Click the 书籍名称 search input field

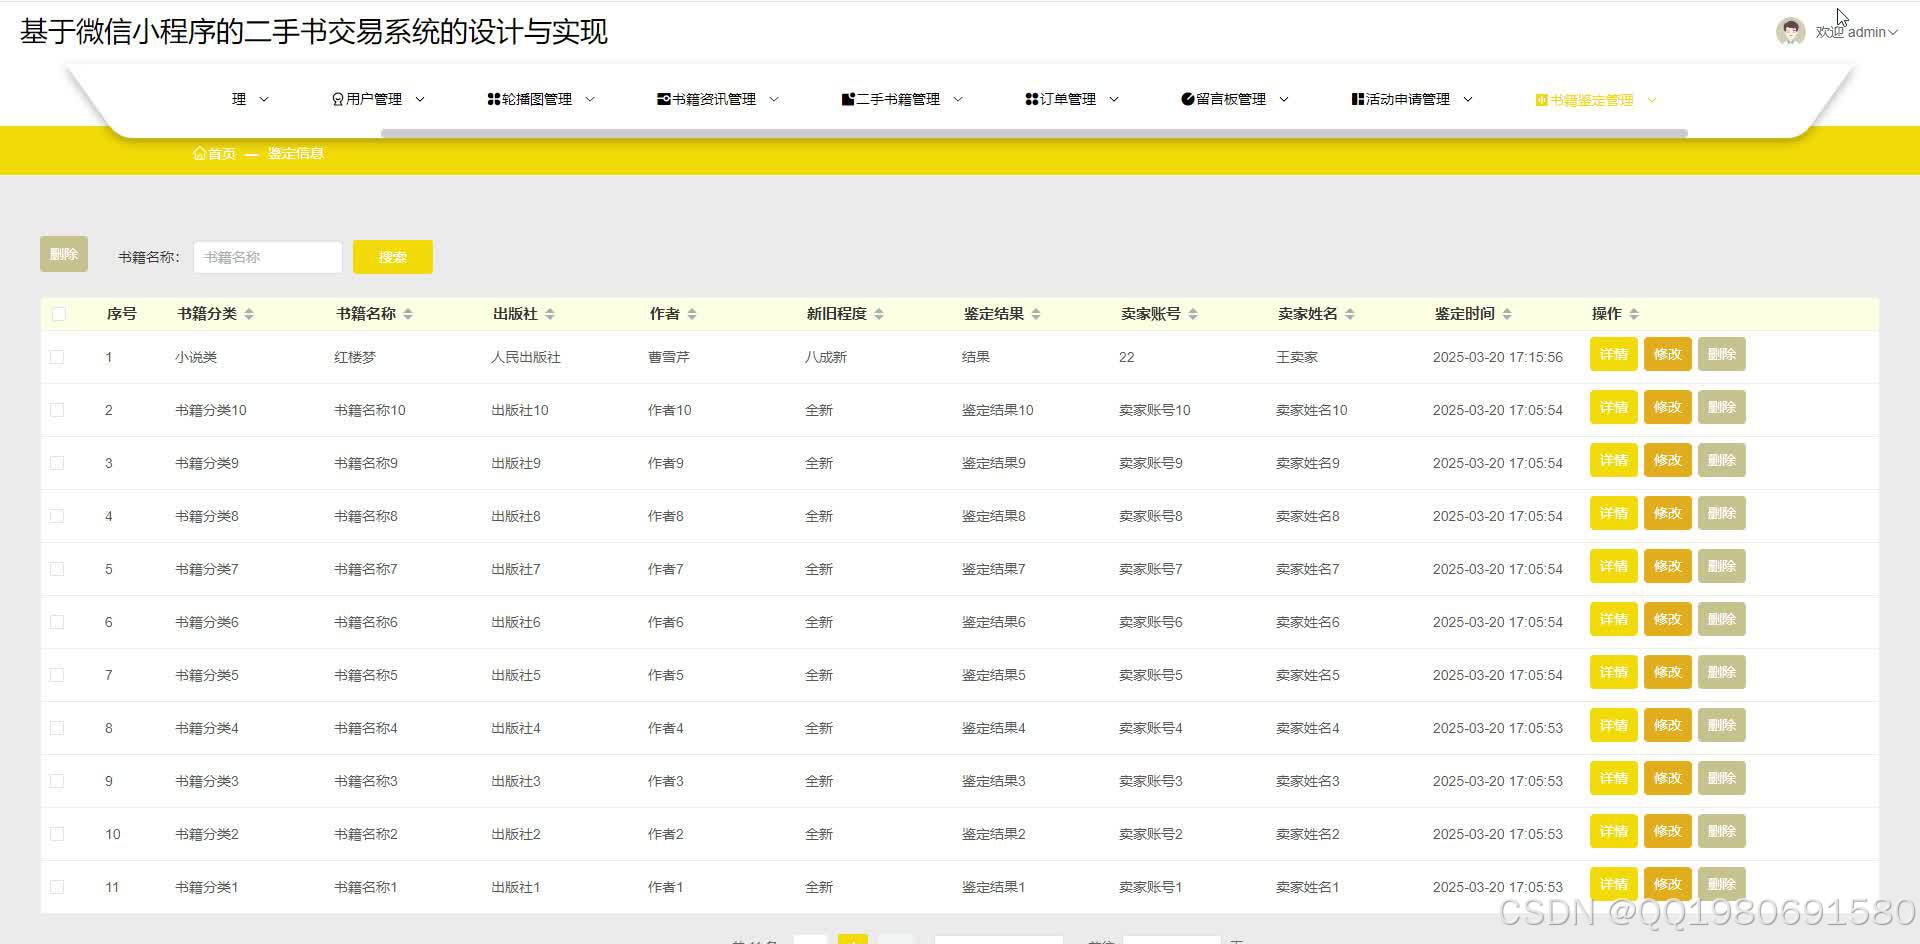coord(267,256)
